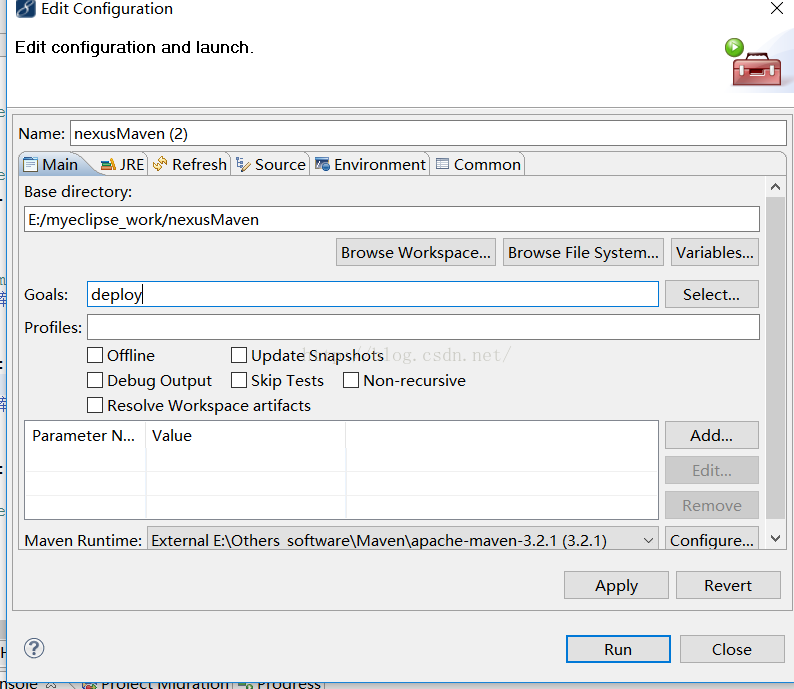Screen dimensions: 794x689
Task: Switch to the Refresh tab
Action: click(x=189, y=165)
